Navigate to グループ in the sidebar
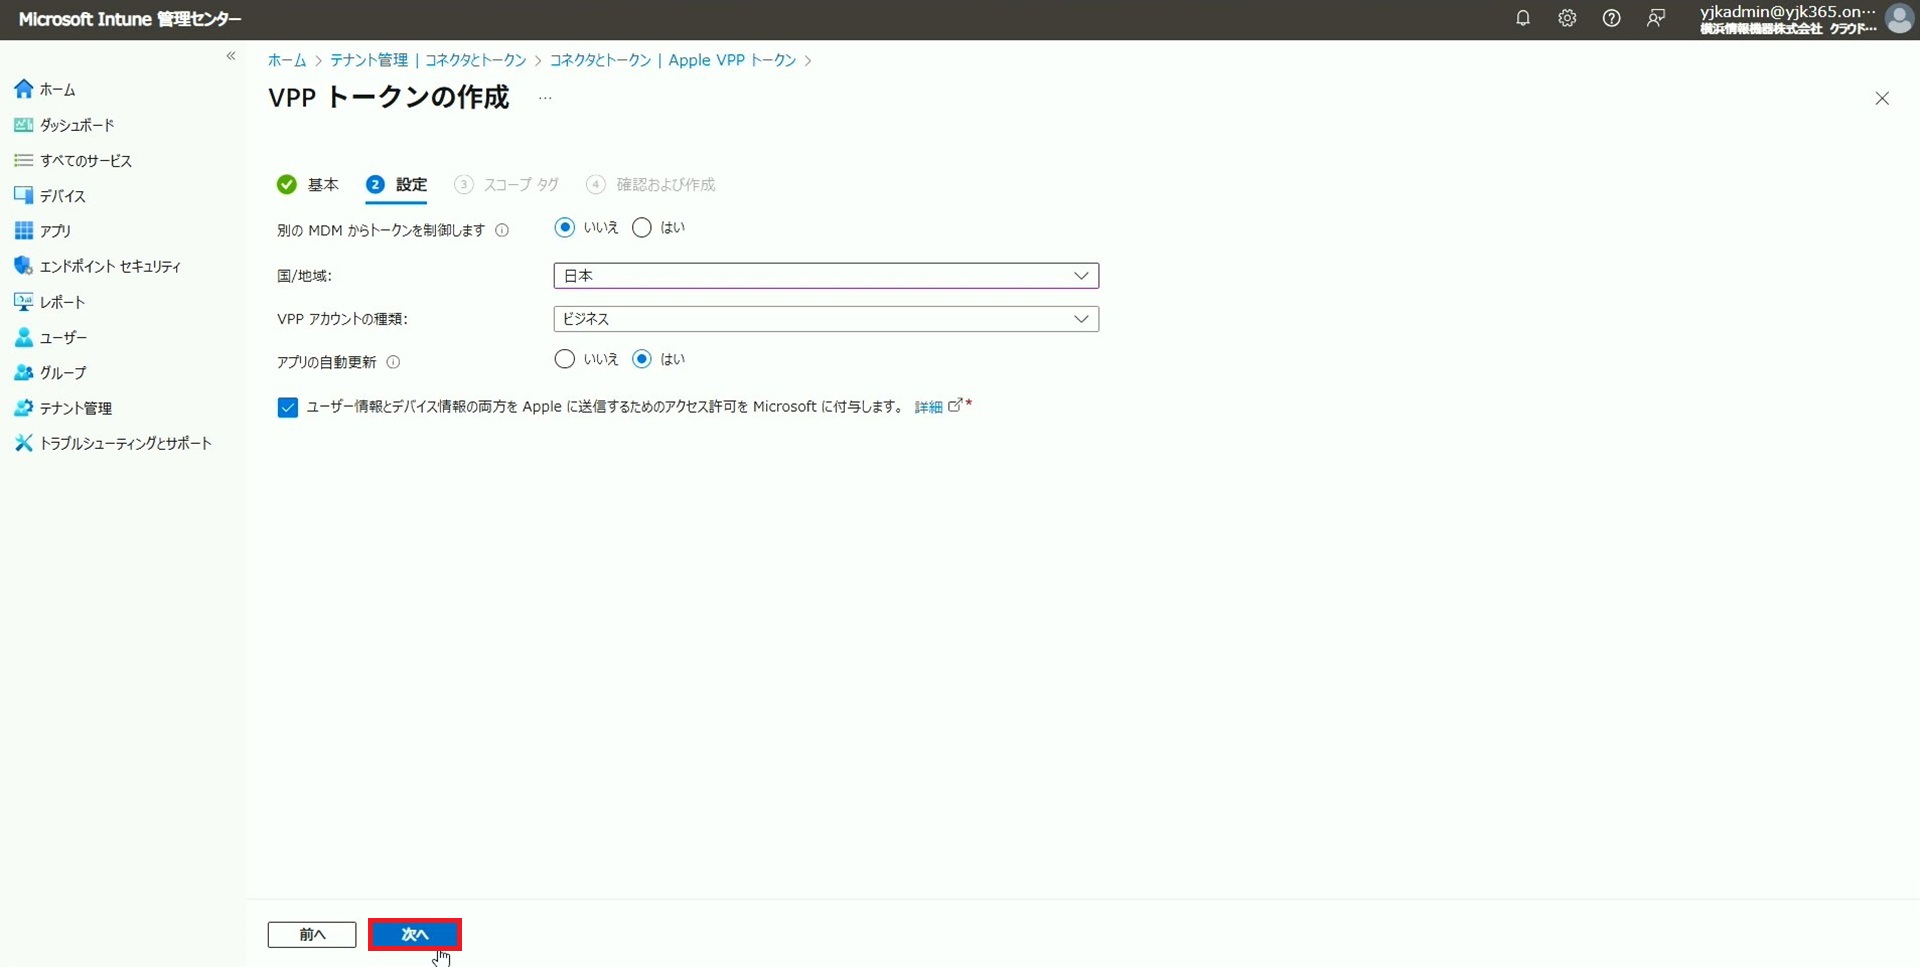Screen dimensions: 1920x967 62,372
